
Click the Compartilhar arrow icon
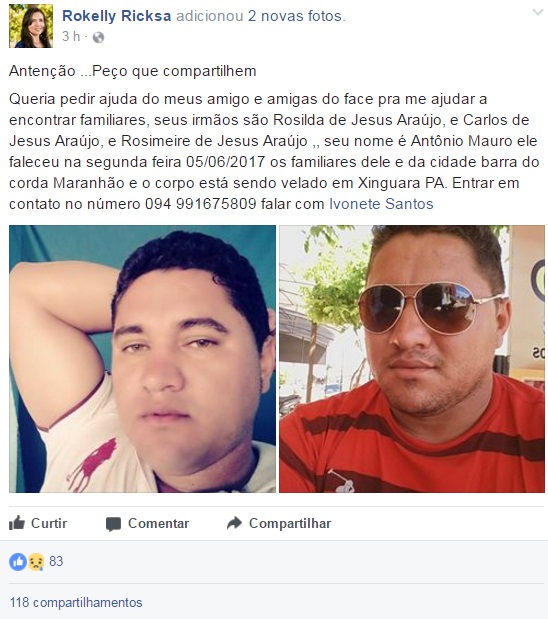[x=234, y=523]
